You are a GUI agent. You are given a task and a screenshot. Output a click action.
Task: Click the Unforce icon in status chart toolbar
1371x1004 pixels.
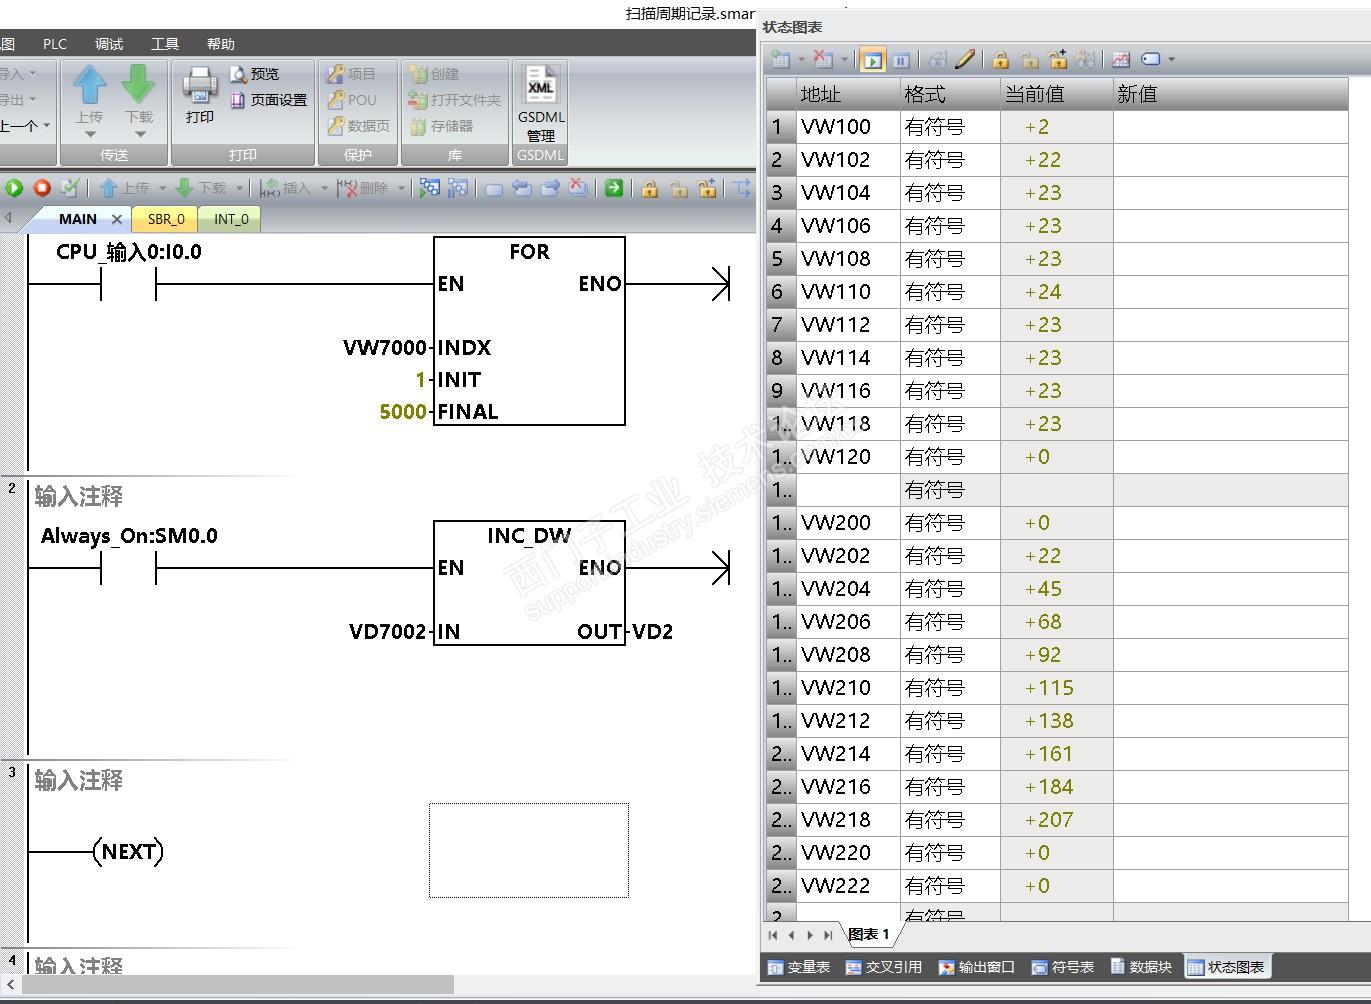(x=1029, y=60)
